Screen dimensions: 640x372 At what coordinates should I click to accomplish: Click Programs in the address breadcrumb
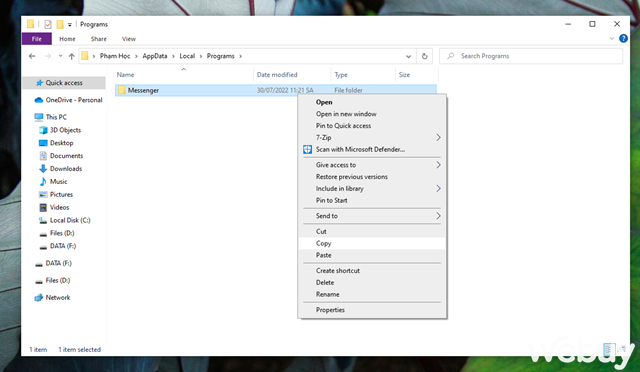click(x=220, y=56)
